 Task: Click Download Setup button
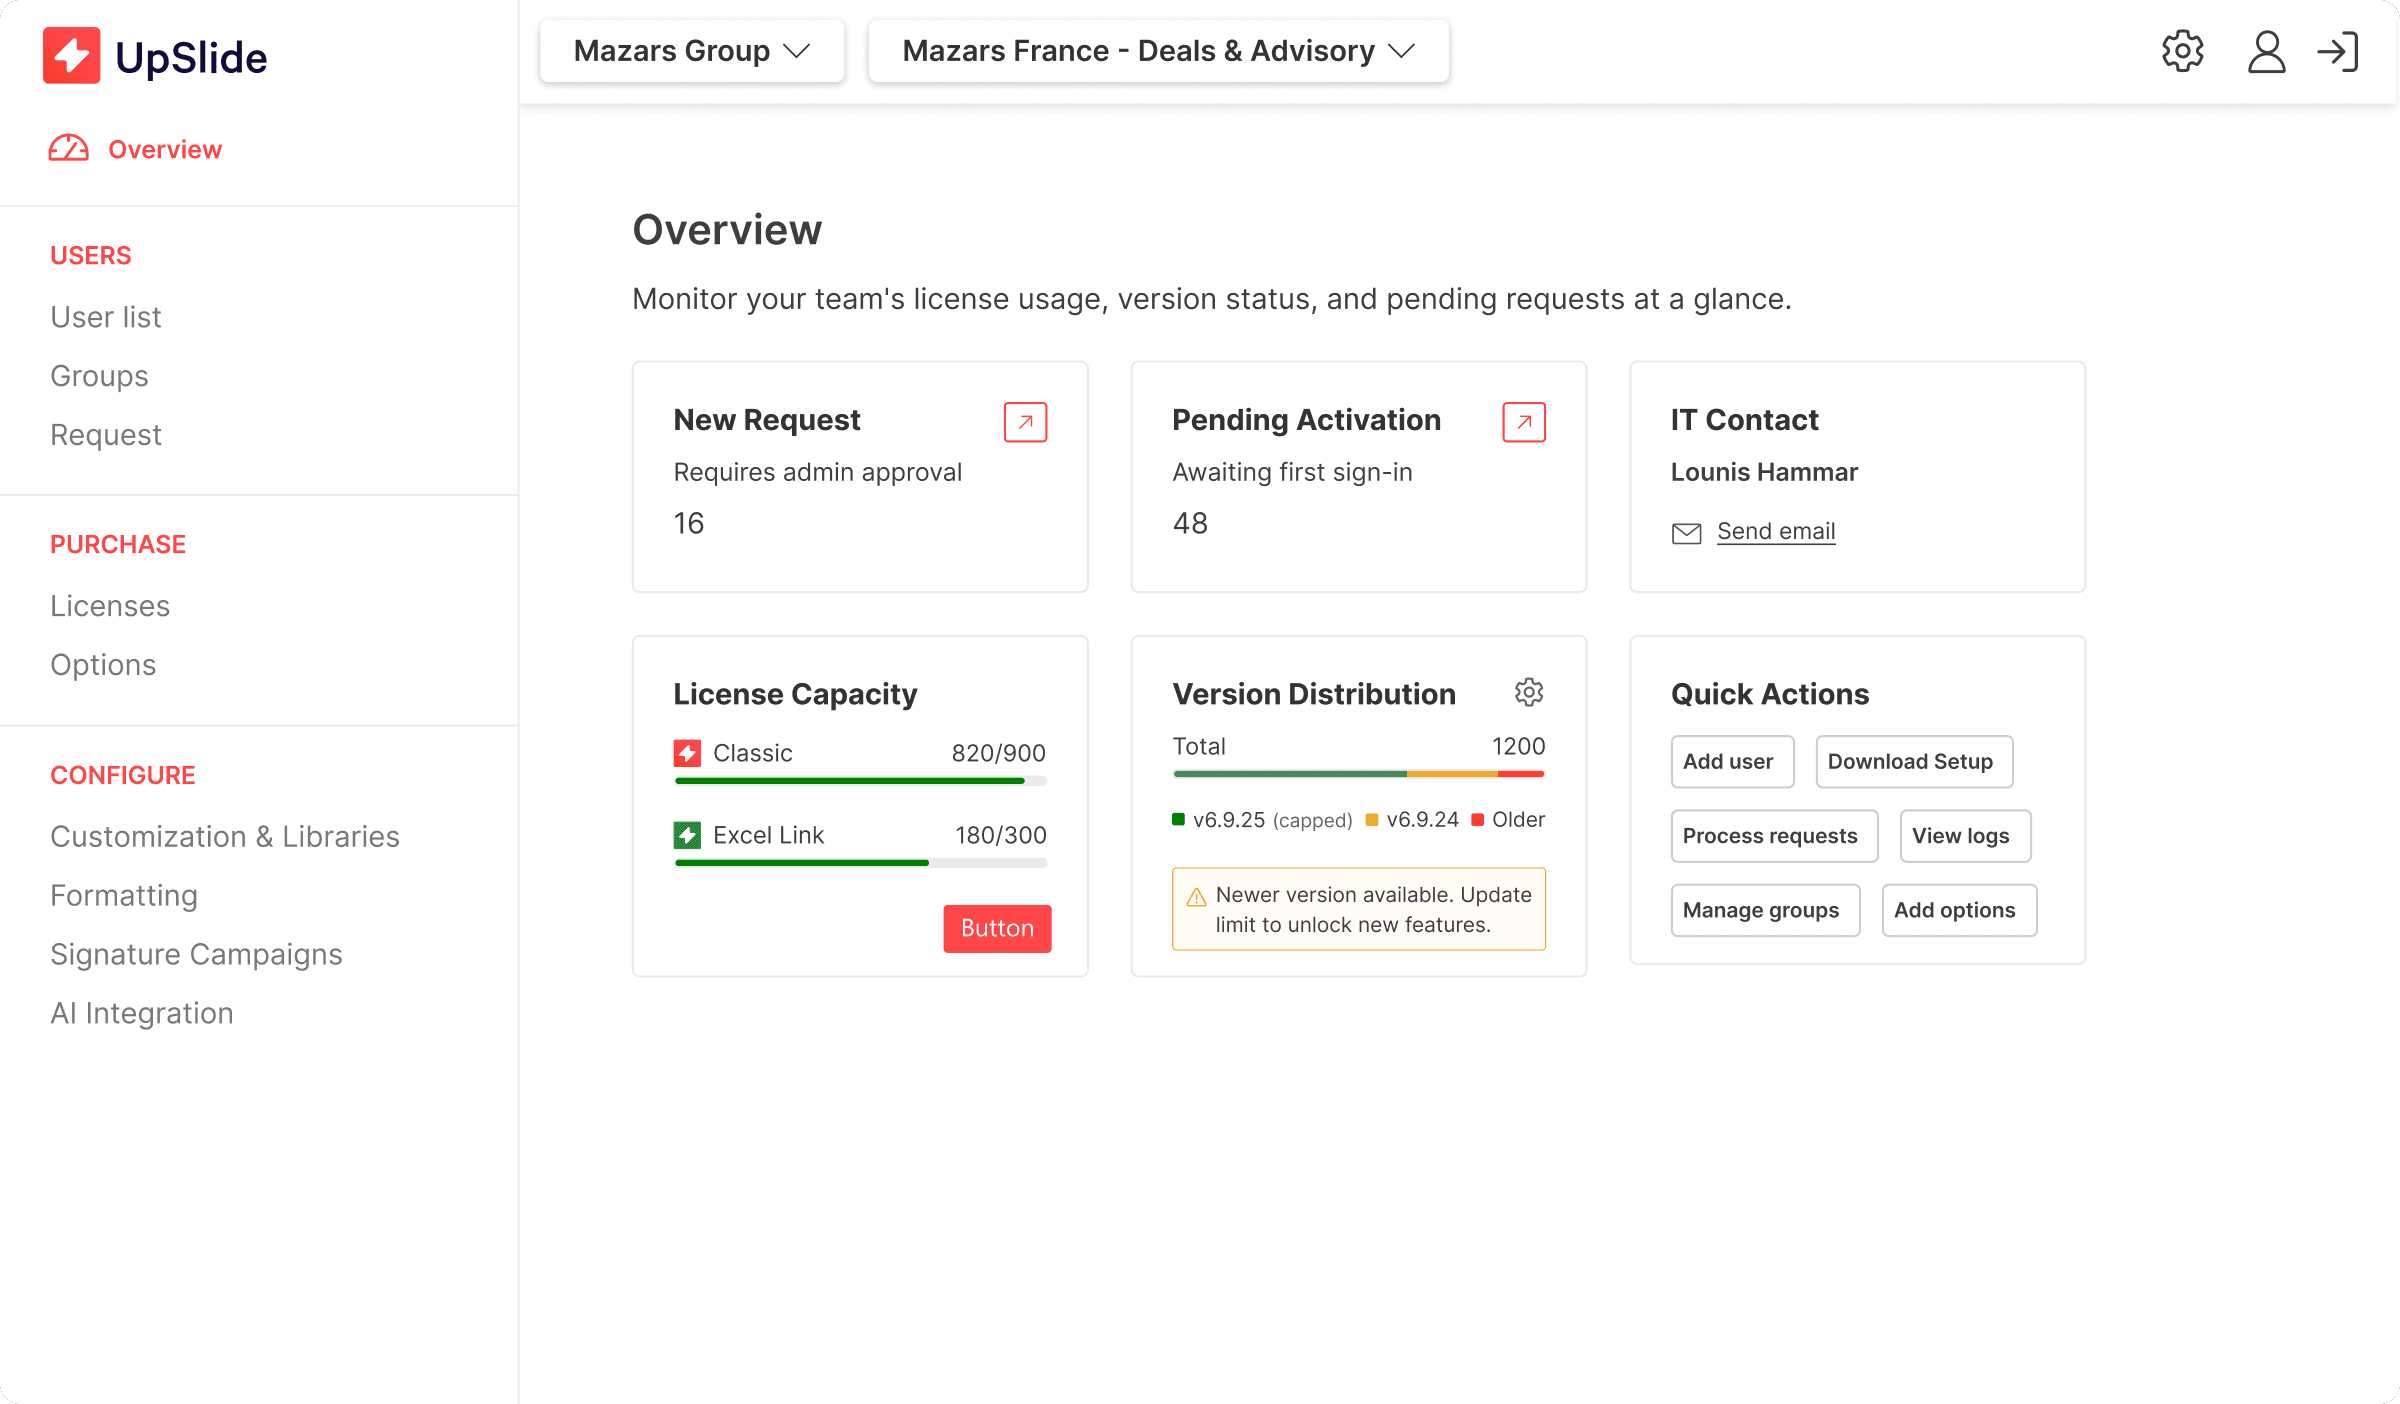pyautogui.click(x=1914, y=762)
